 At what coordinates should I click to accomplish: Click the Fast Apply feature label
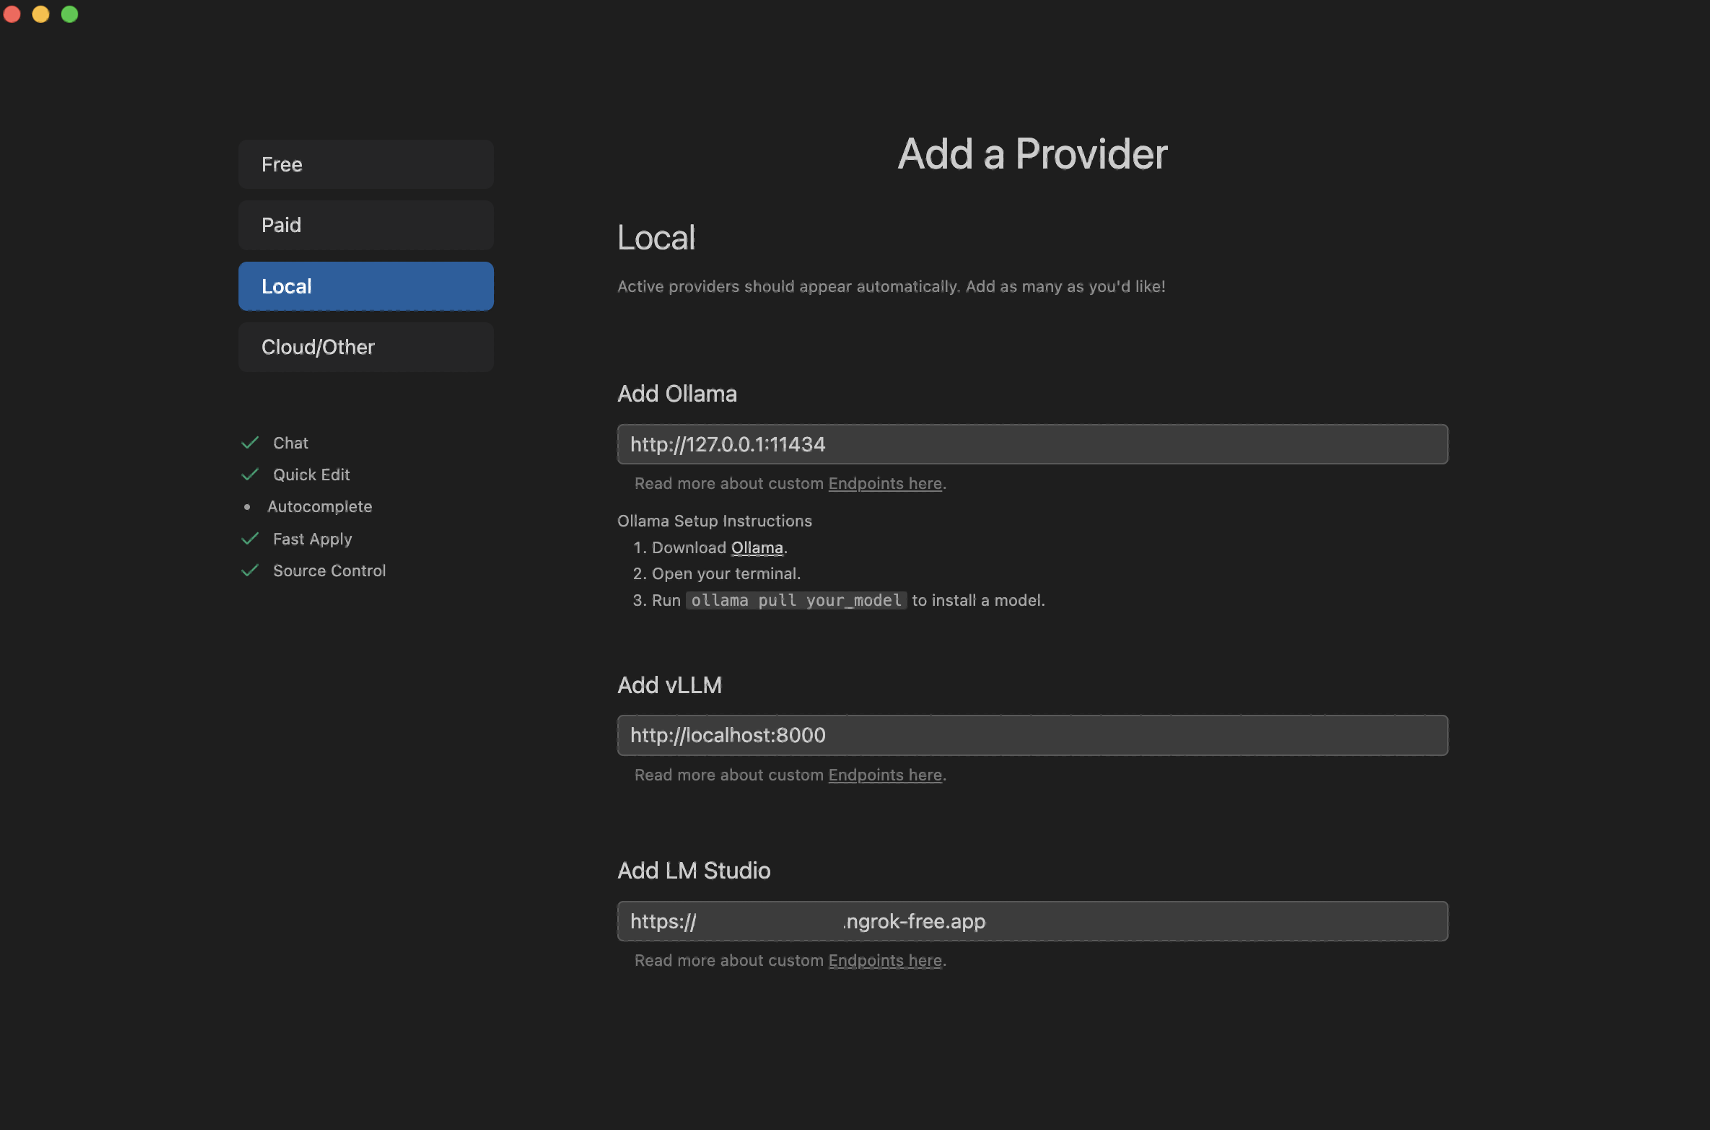pos(313,539)
